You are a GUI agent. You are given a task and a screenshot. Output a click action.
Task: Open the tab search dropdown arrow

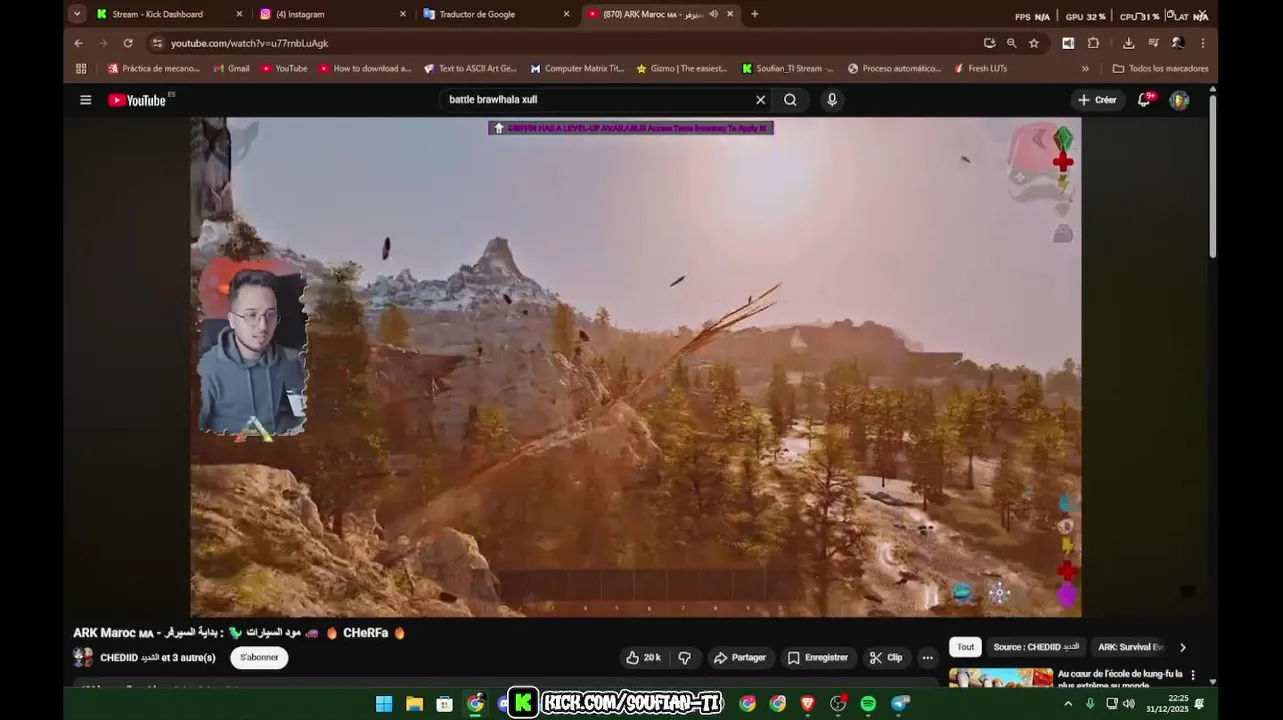click(77, 14)
